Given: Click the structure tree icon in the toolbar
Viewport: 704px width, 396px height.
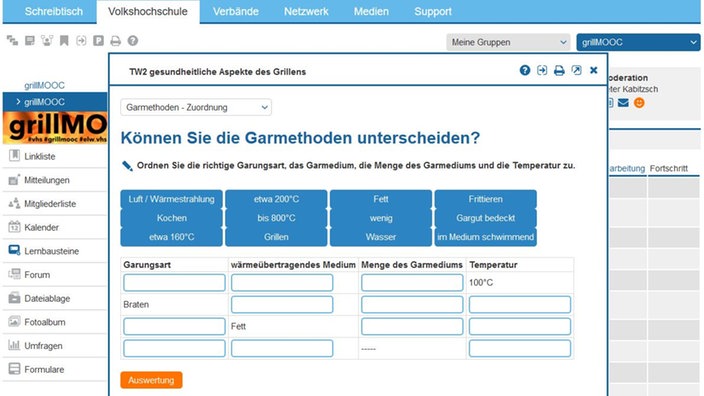Looking at the screenshot, I should tap(13, 41).
